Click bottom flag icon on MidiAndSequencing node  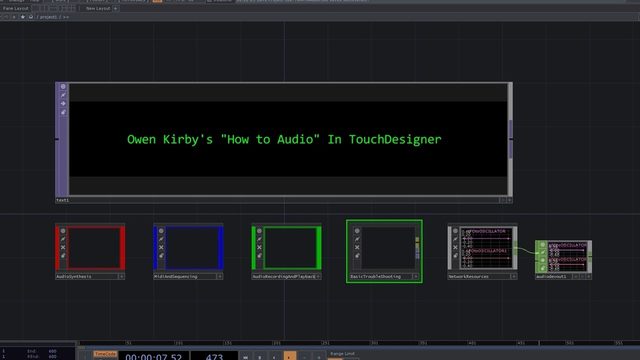(x=161, y=256)
